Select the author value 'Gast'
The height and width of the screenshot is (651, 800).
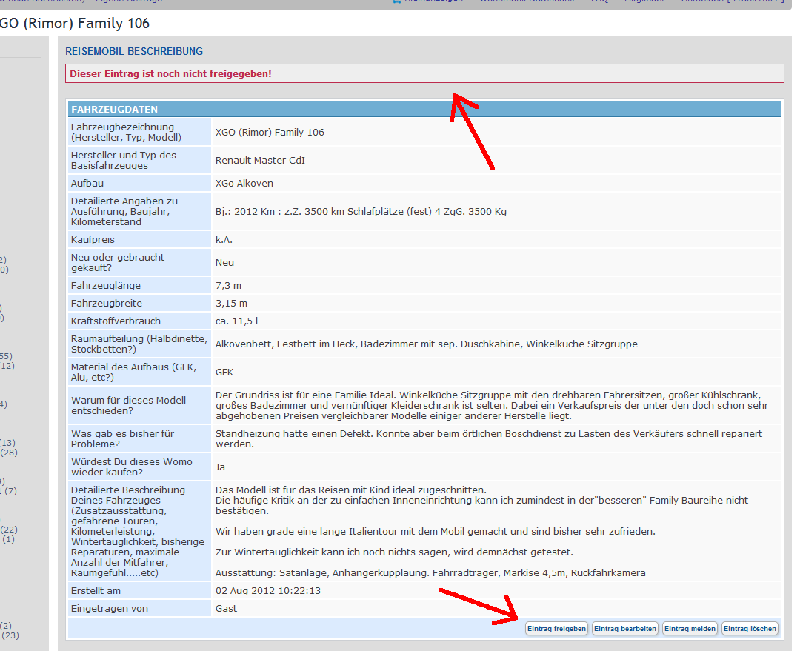[x=226, y=609]
